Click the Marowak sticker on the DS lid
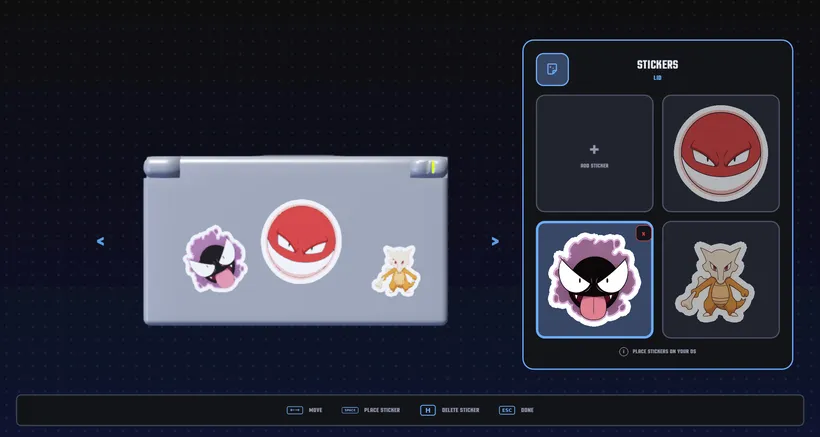 tap(397, 270)
